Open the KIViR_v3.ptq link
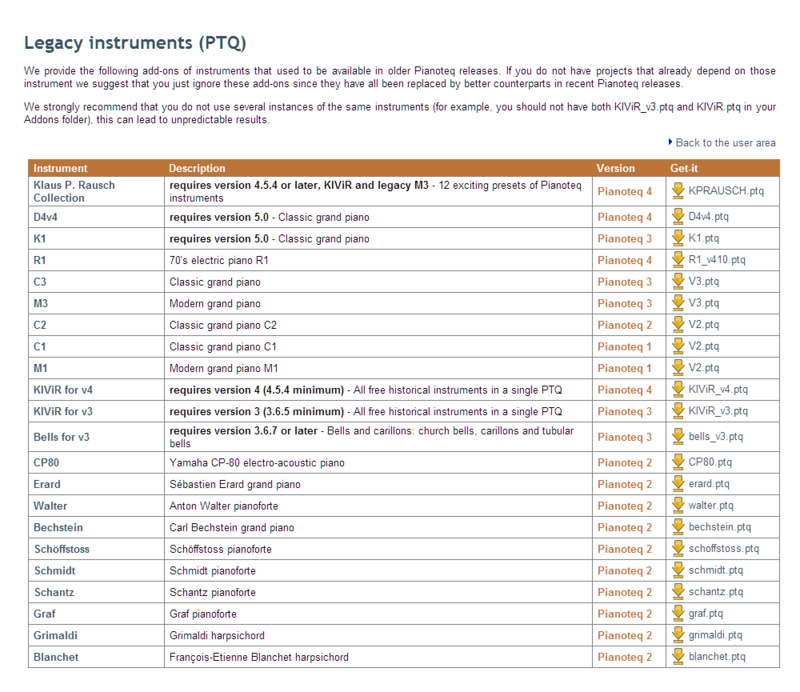Screen dimensions: 800x692 718,411
